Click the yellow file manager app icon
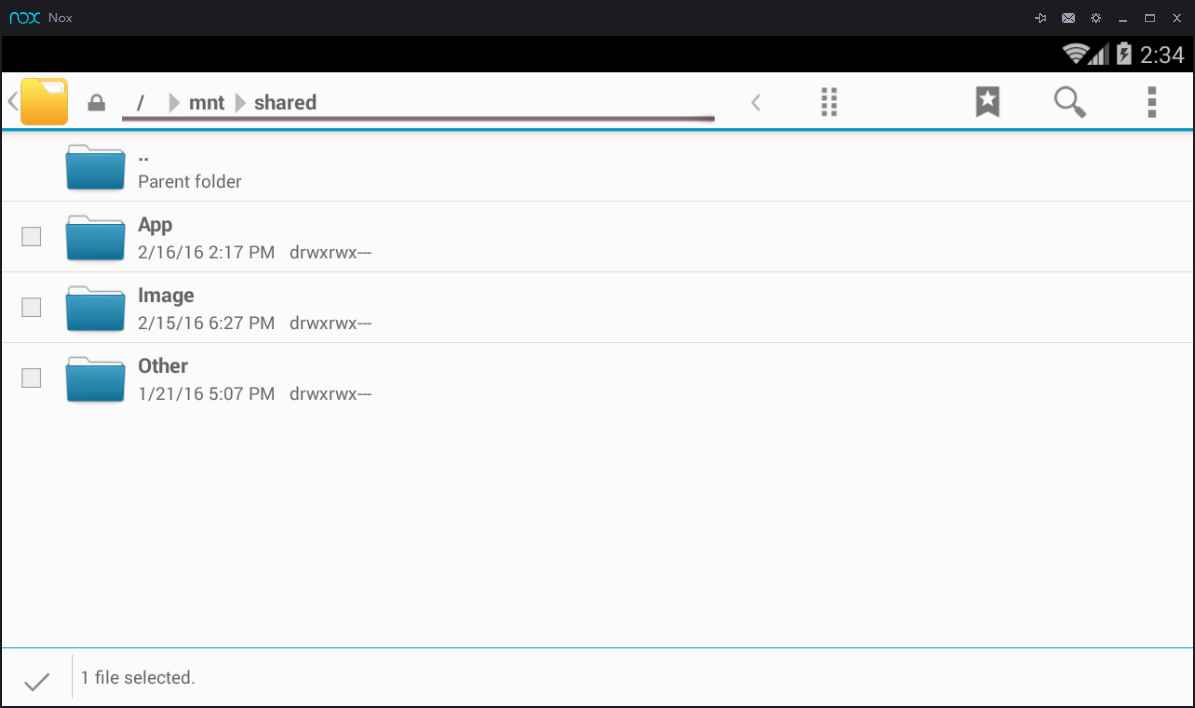The height and width of the screenshot is (708, 1195). pos(43,102)
